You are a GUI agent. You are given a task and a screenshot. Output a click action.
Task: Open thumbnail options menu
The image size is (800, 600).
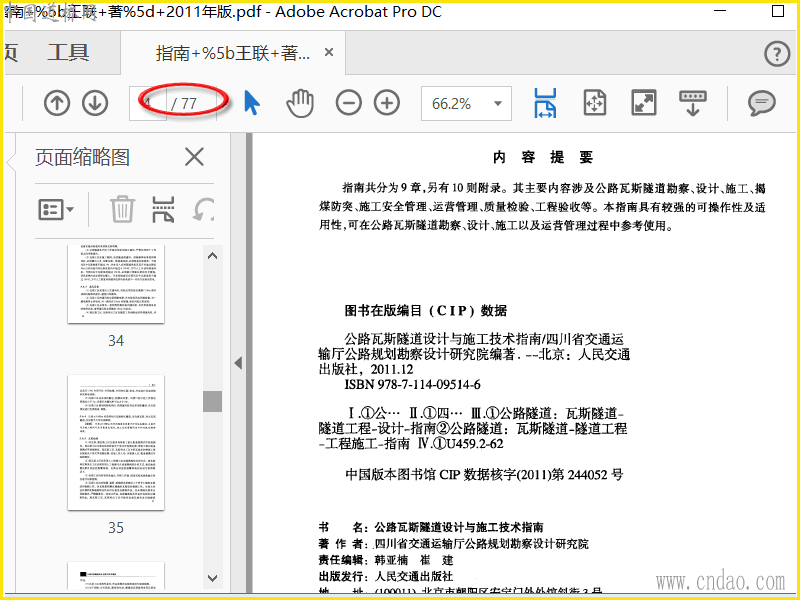[56, 209]
